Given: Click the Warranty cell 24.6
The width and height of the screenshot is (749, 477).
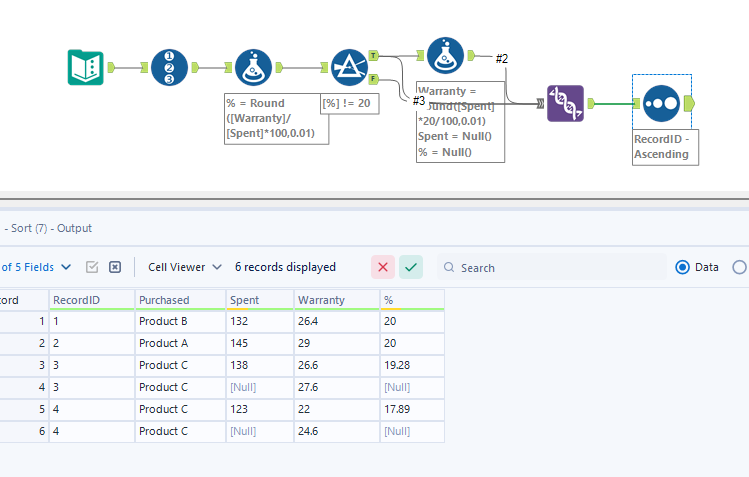Looking at the screenshot, I should tap(337, 431).
